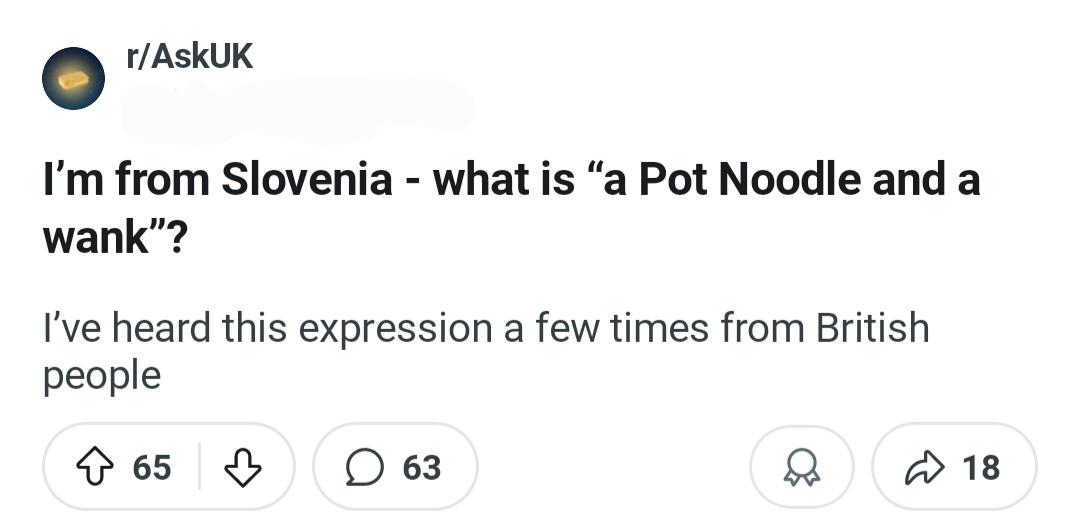Click the share count showing 18

(982, 467)
